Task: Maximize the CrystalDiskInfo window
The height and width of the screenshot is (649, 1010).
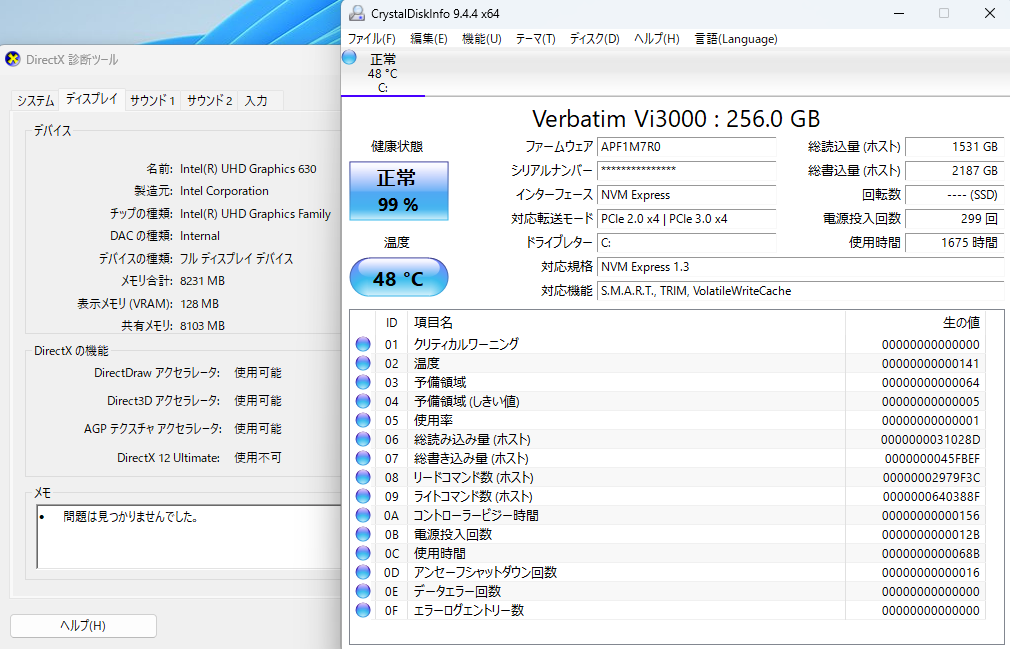Action: 944,14
